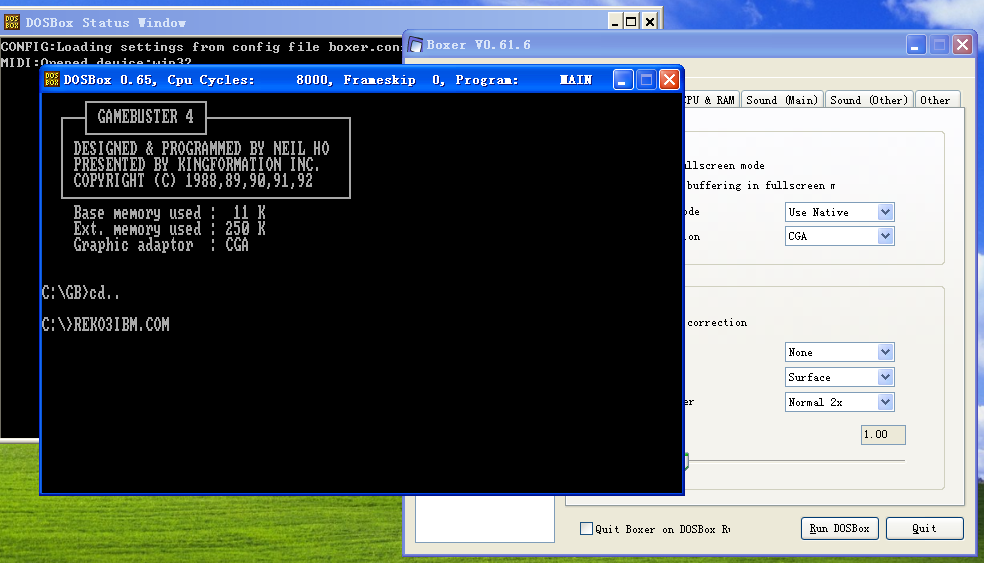
Task: Close the Boxer V0.61.6 window
Action: pyautogui.click(x=962, y=45)
